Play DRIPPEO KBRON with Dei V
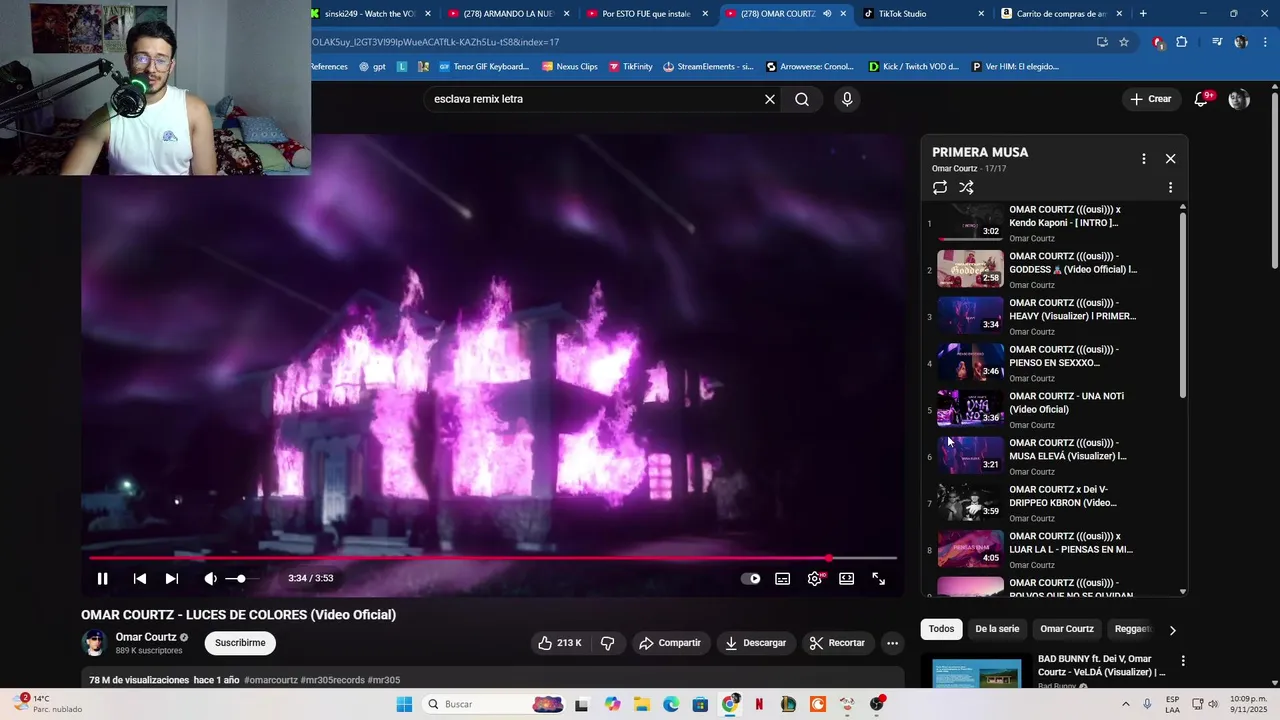 [x=1050, y=503]
